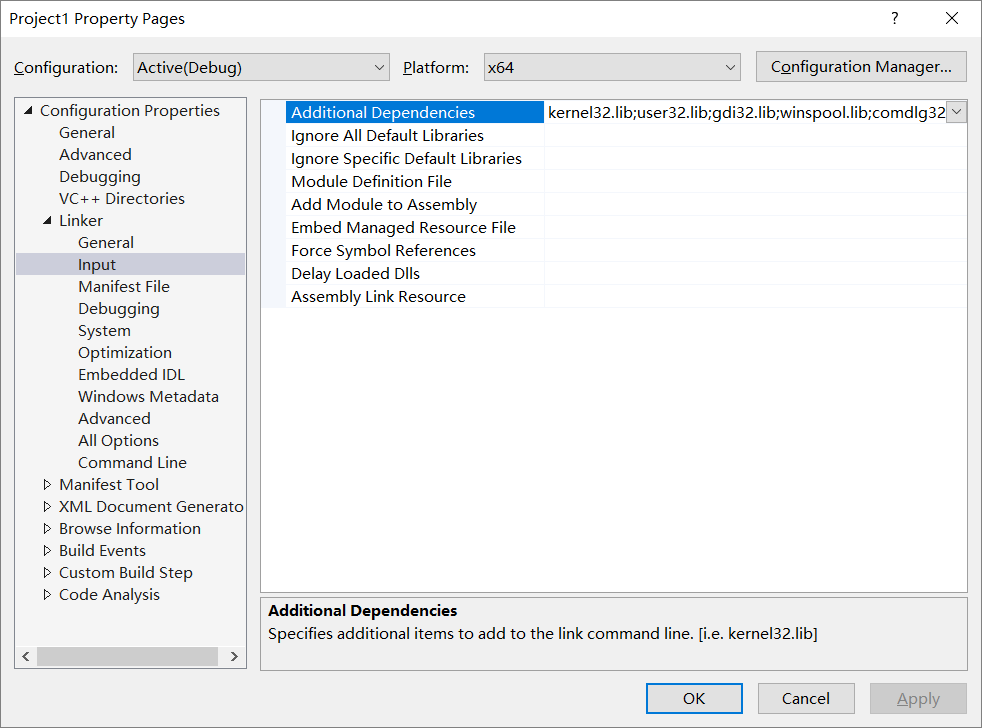The height and width of the screenshot is (728, 982).
Task: Open the Configuration Manager dialog
Action: pos(860,67)
